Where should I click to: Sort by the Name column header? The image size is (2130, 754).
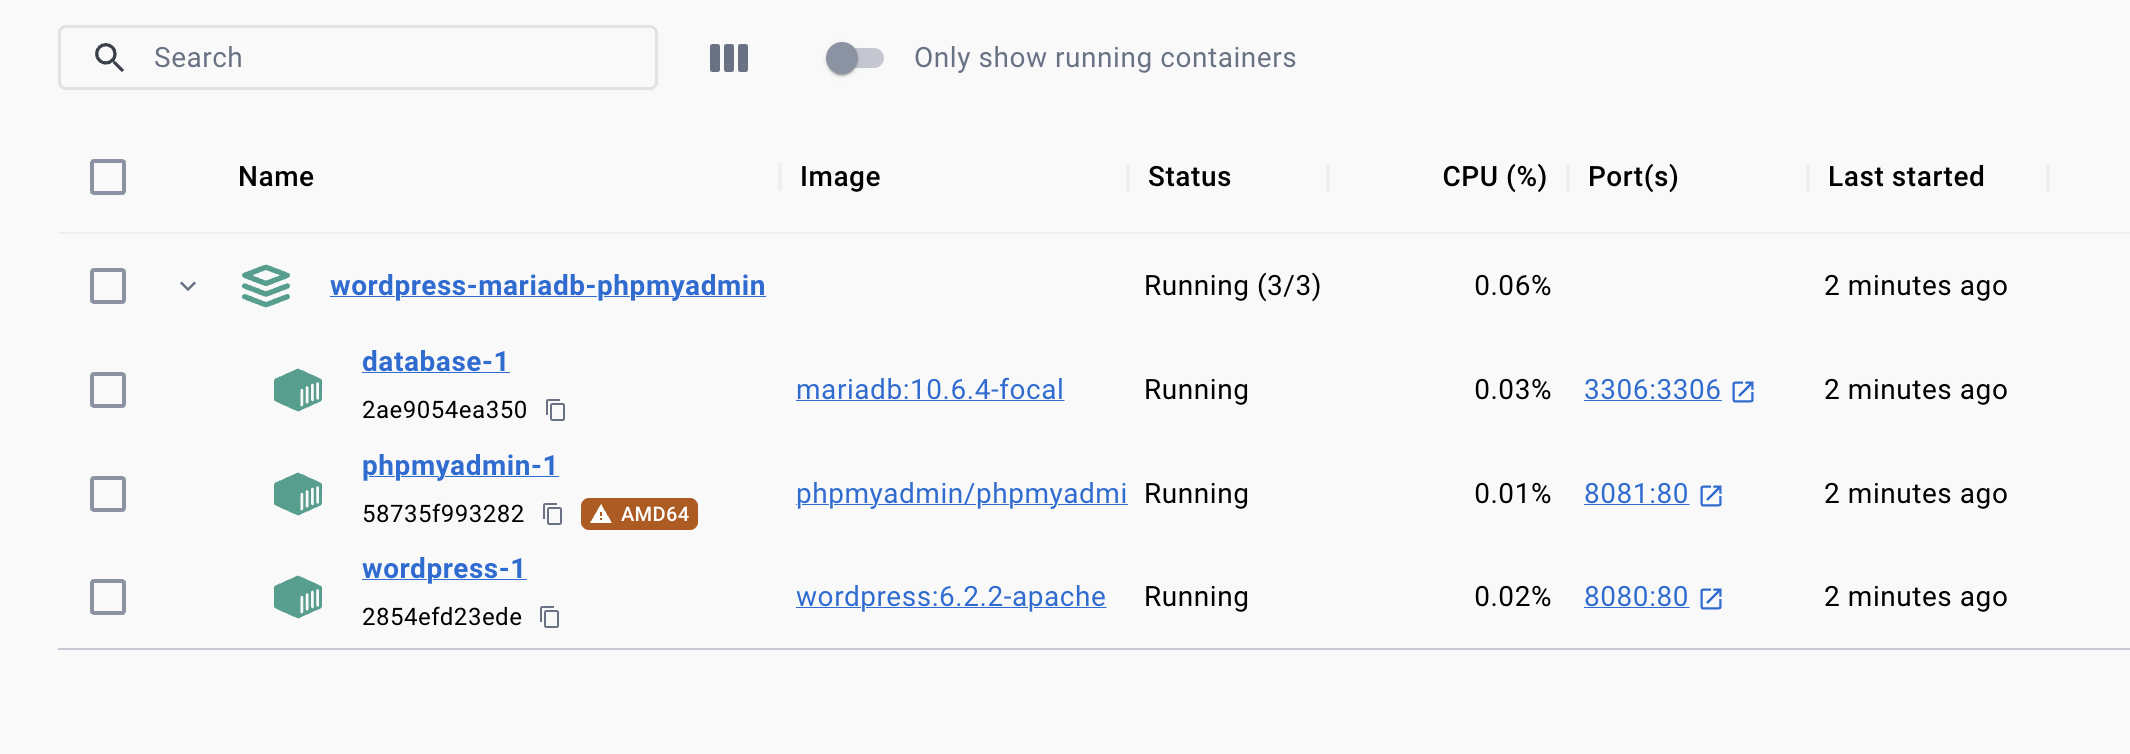pyautogui.click(x=276, y=177)
